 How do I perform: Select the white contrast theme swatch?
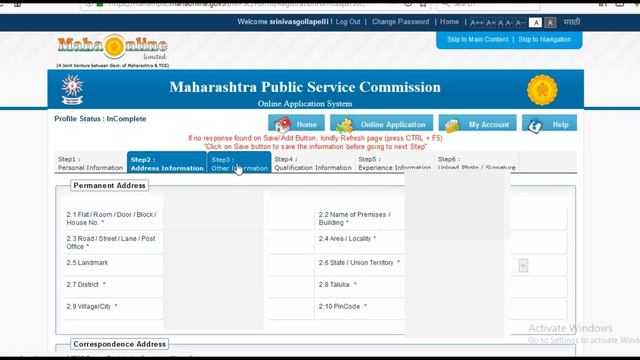[536, 23]
